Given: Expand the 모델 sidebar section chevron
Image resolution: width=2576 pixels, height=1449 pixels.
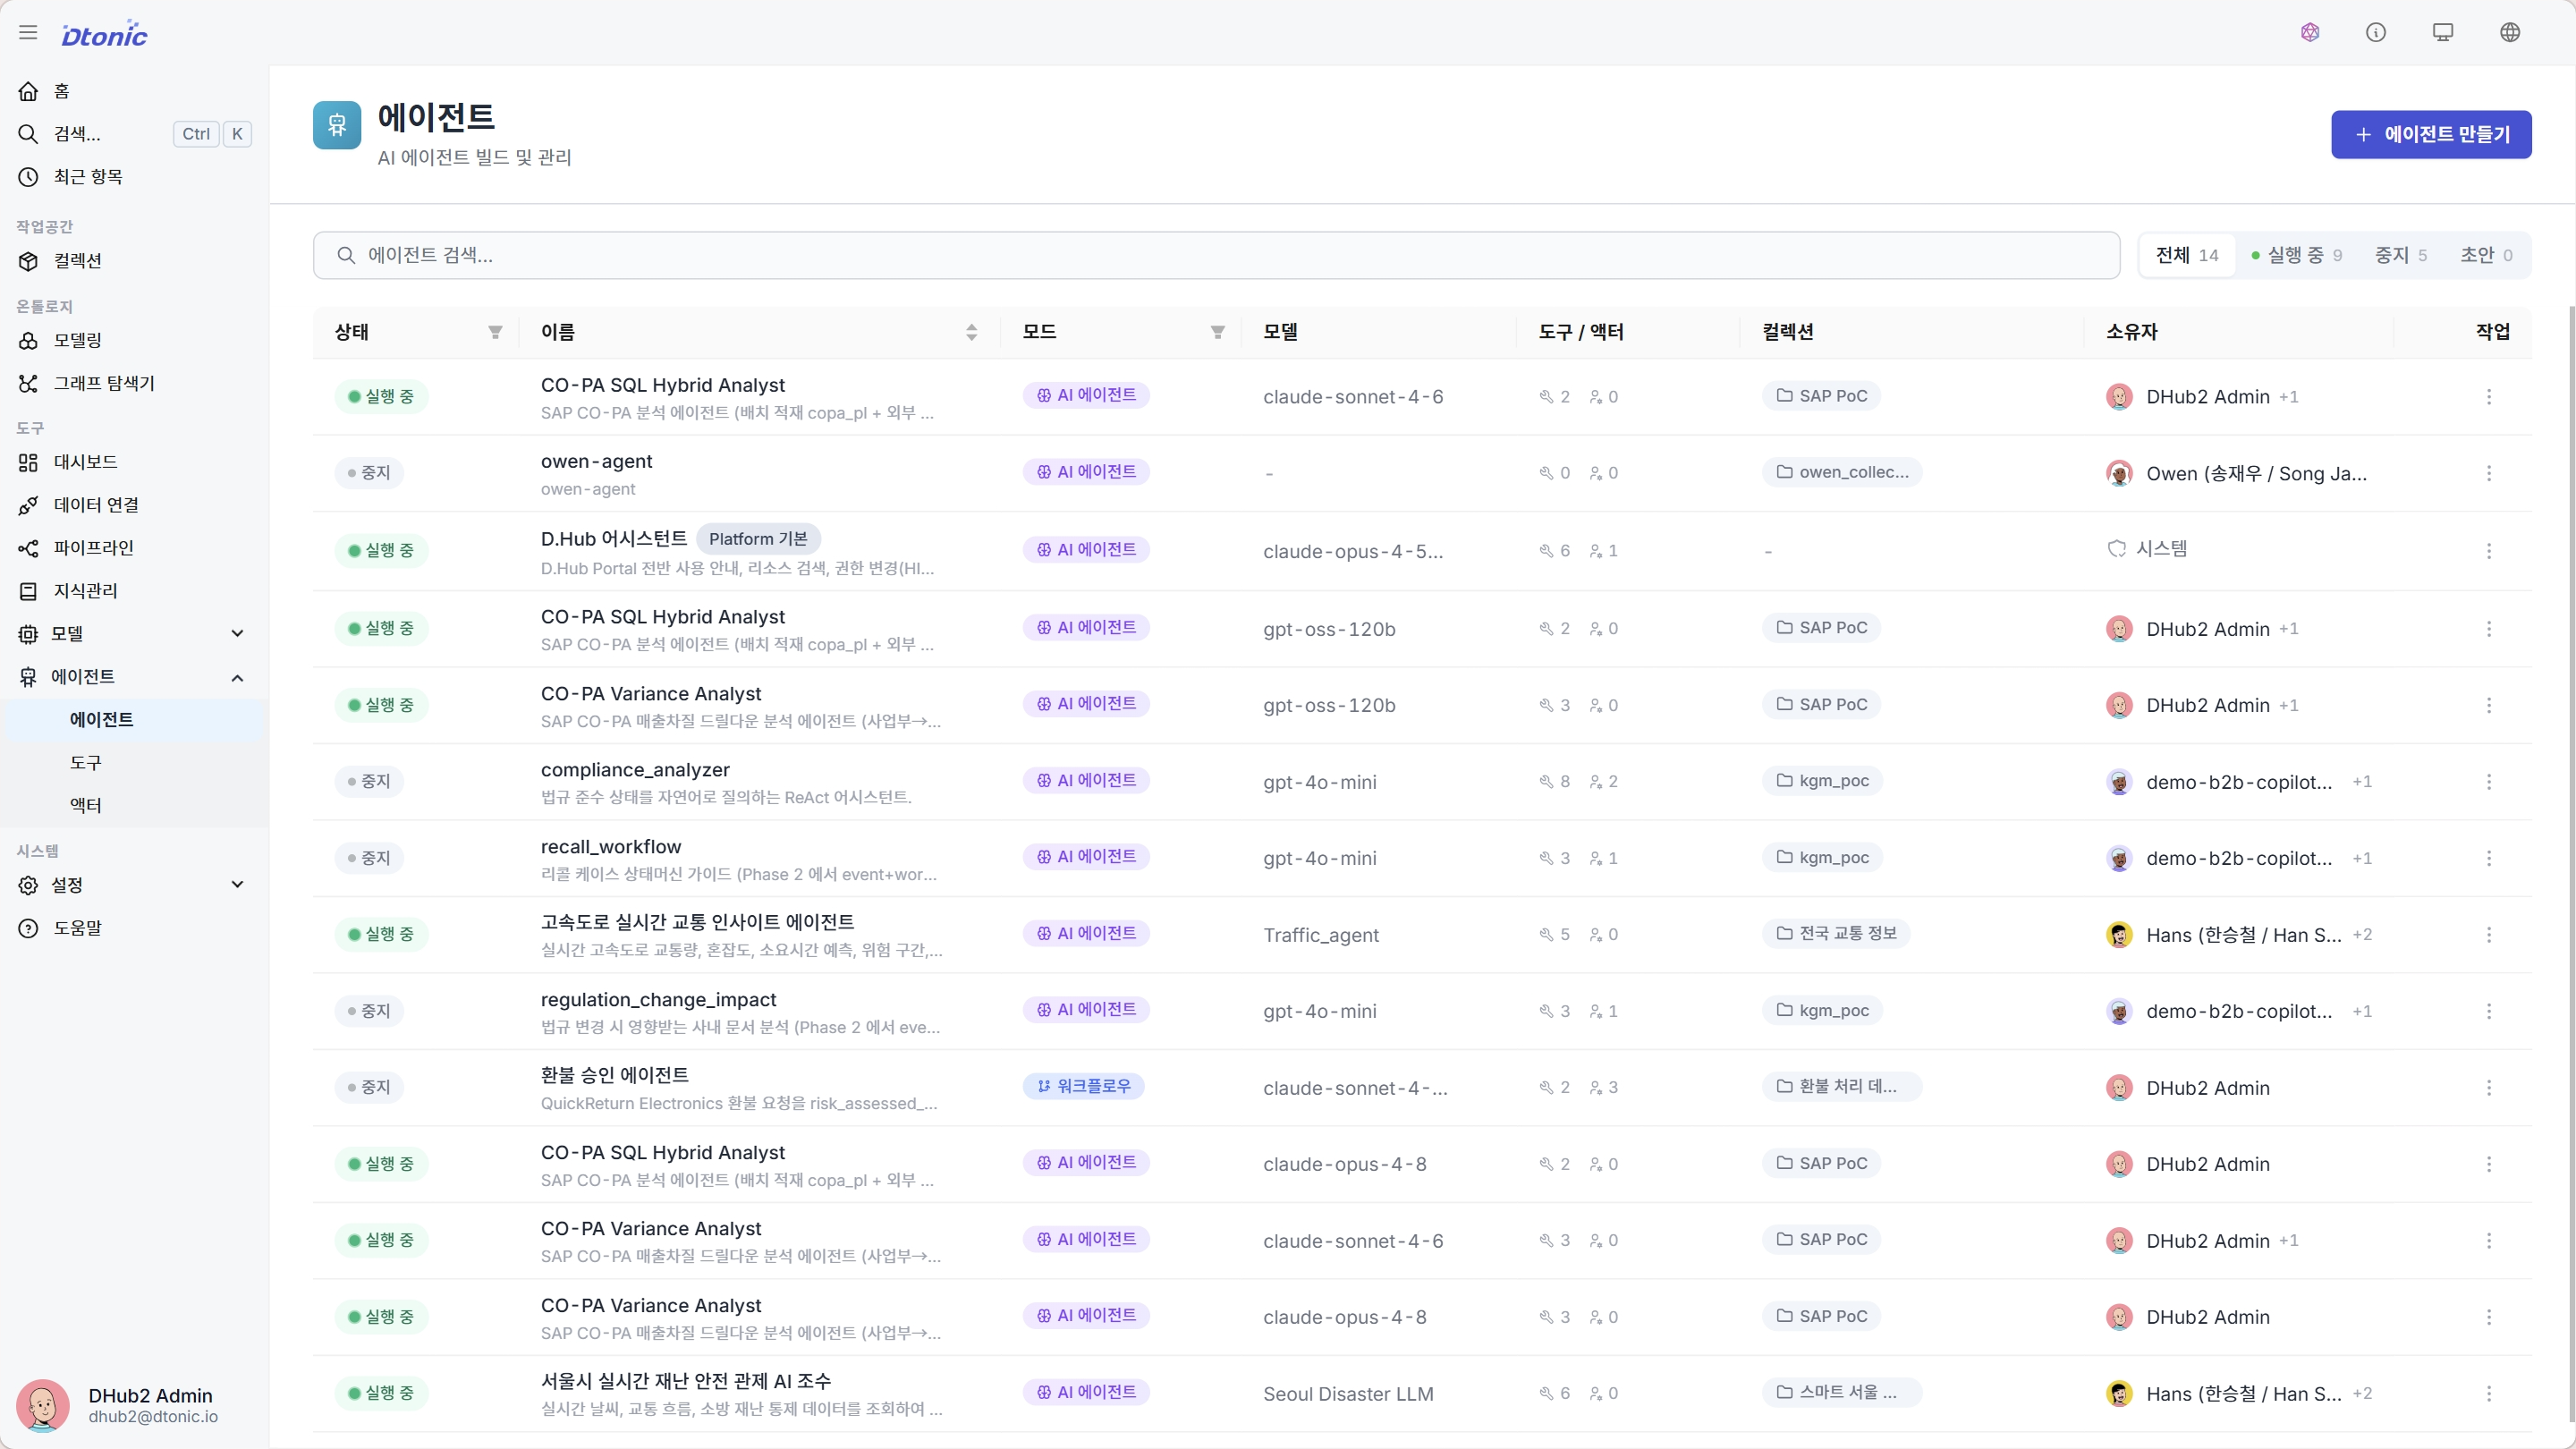Looking at the screenshot, I should [237, 634].
